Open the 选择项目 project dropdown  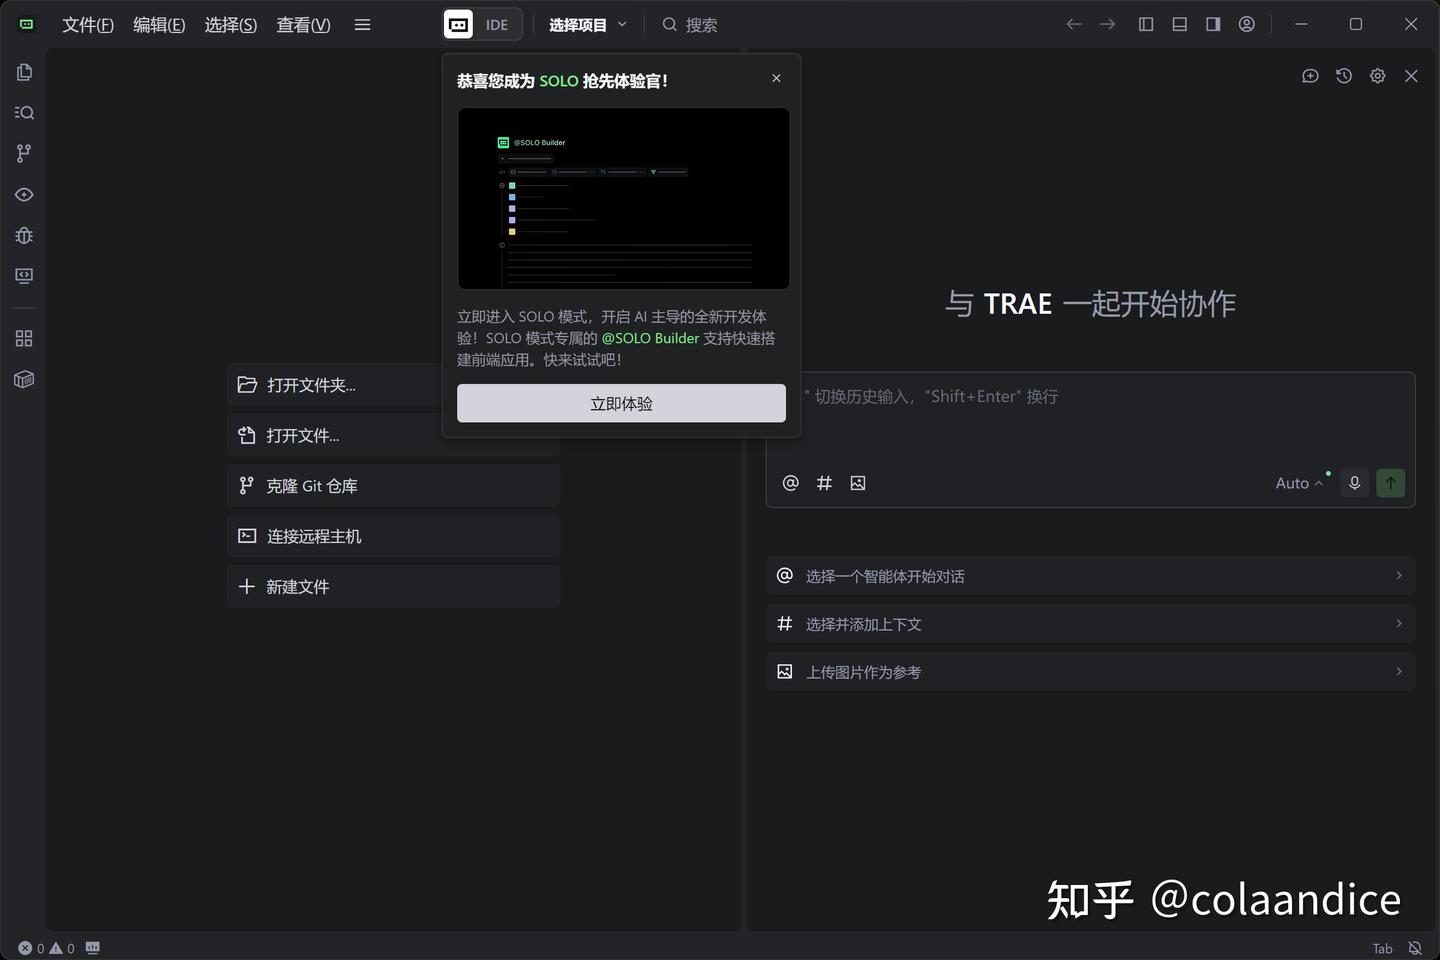click(x=588, y=24)
